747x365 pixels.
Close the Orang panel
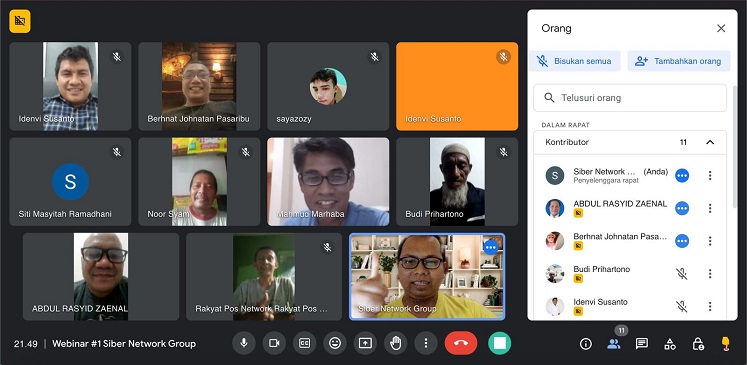tap(721, 28)
